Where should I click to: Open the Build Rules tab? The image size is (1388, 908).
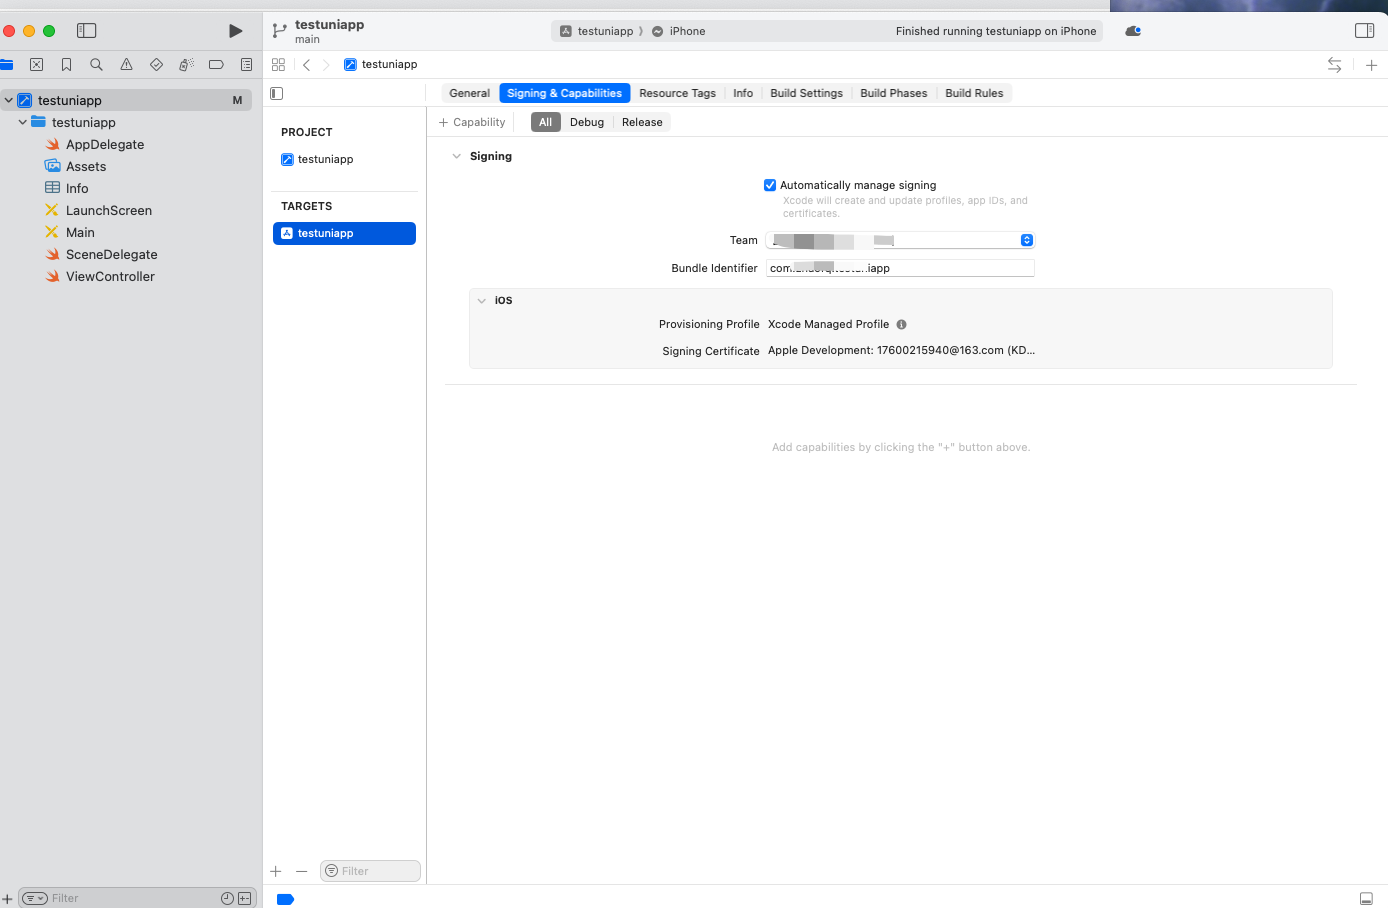click(x=974, y=93)
